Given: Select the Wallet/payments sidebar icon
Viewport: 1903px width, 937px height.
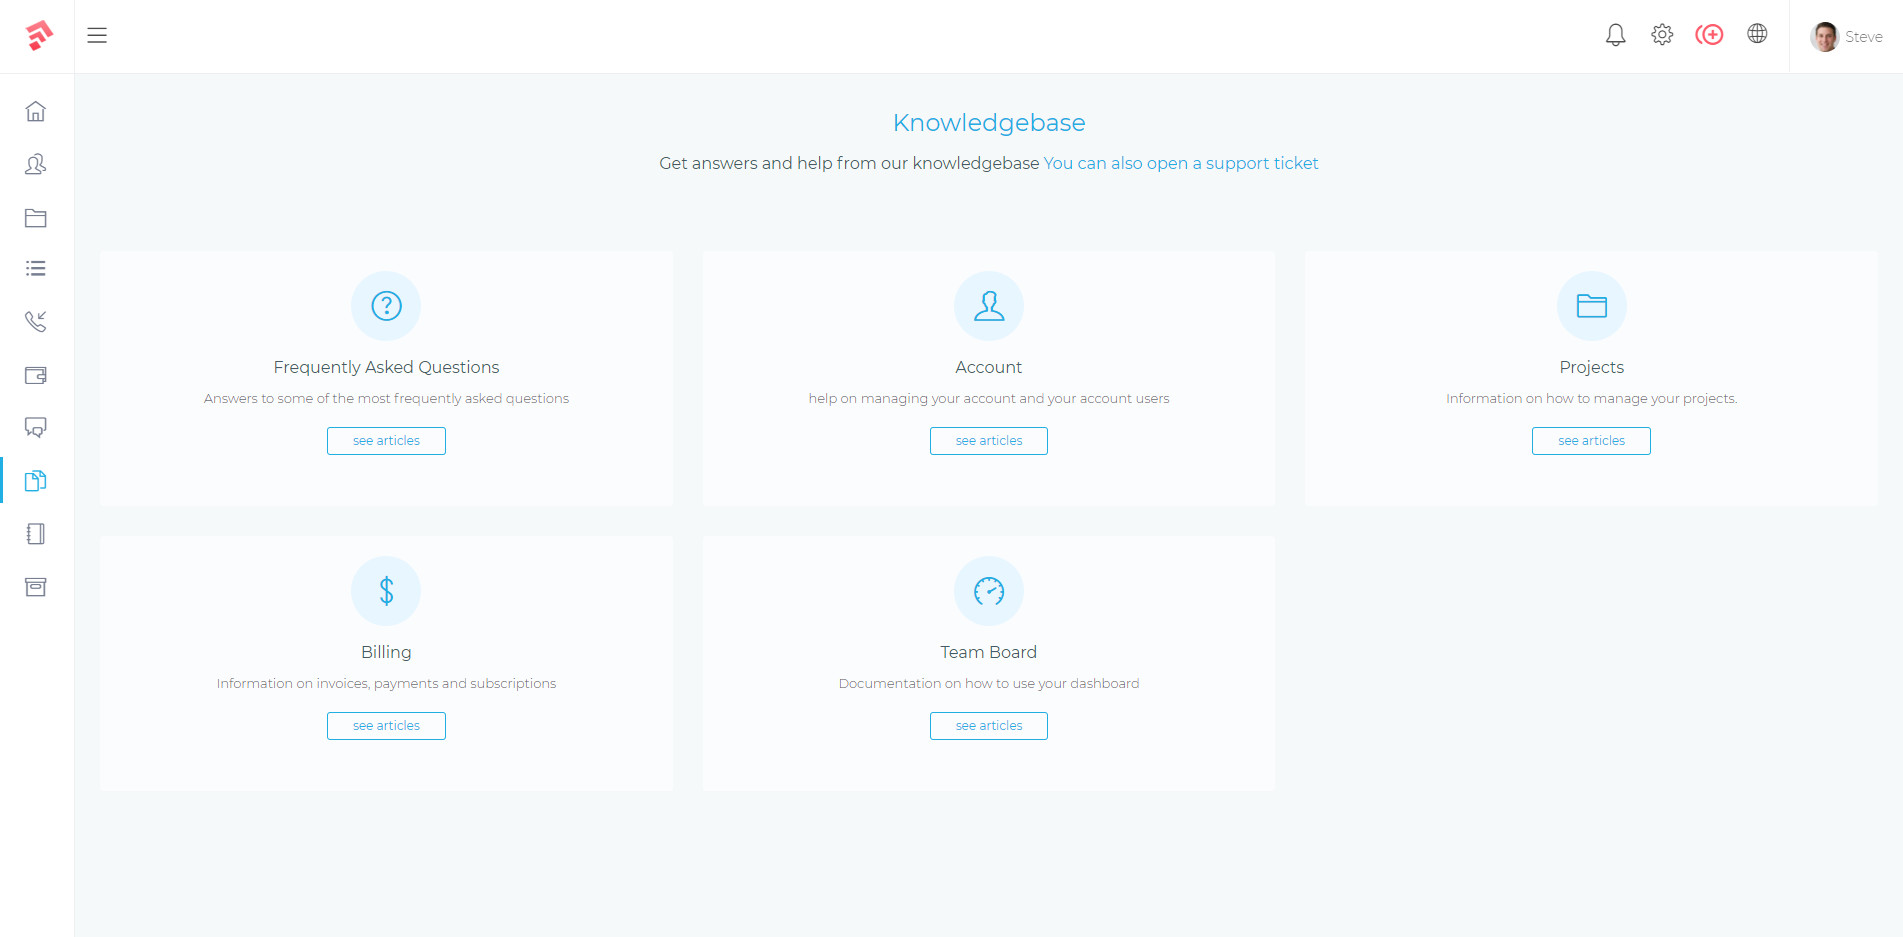Looking at the screenshot, I should (36, 375).
